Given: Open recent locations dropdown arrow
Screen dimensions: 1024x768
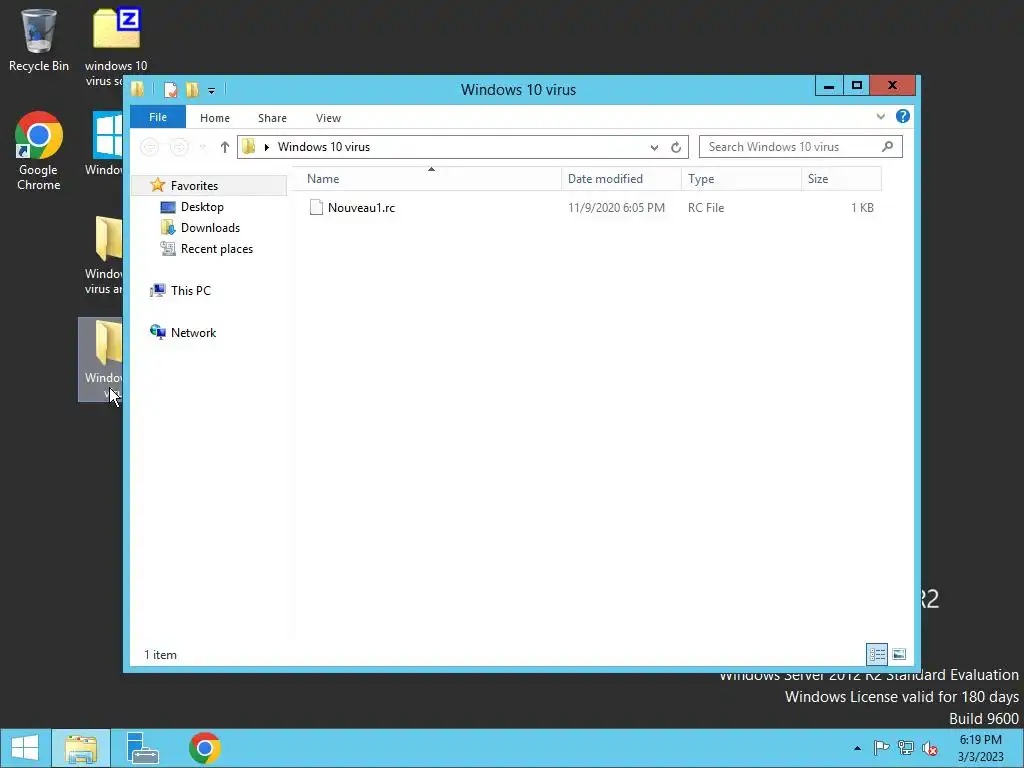Looking at the screenshot, I should pyautogui.click(x=203, y=148).
